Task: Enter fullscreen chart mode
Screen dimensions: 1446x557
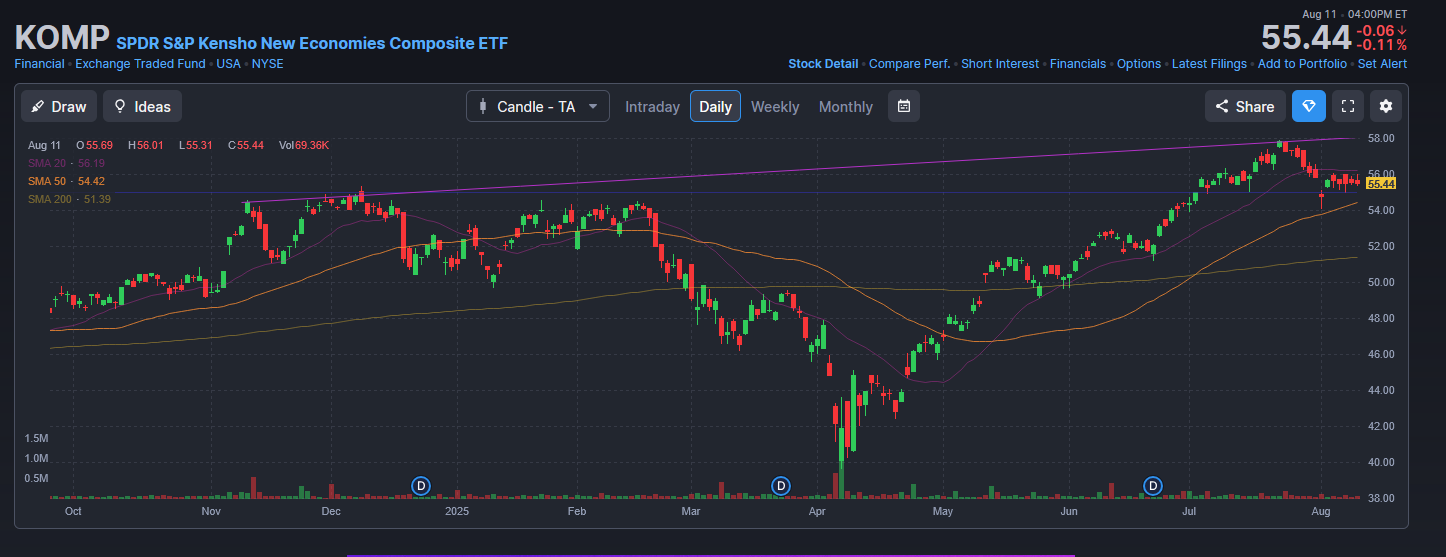Action: (x=1347, y=106)
